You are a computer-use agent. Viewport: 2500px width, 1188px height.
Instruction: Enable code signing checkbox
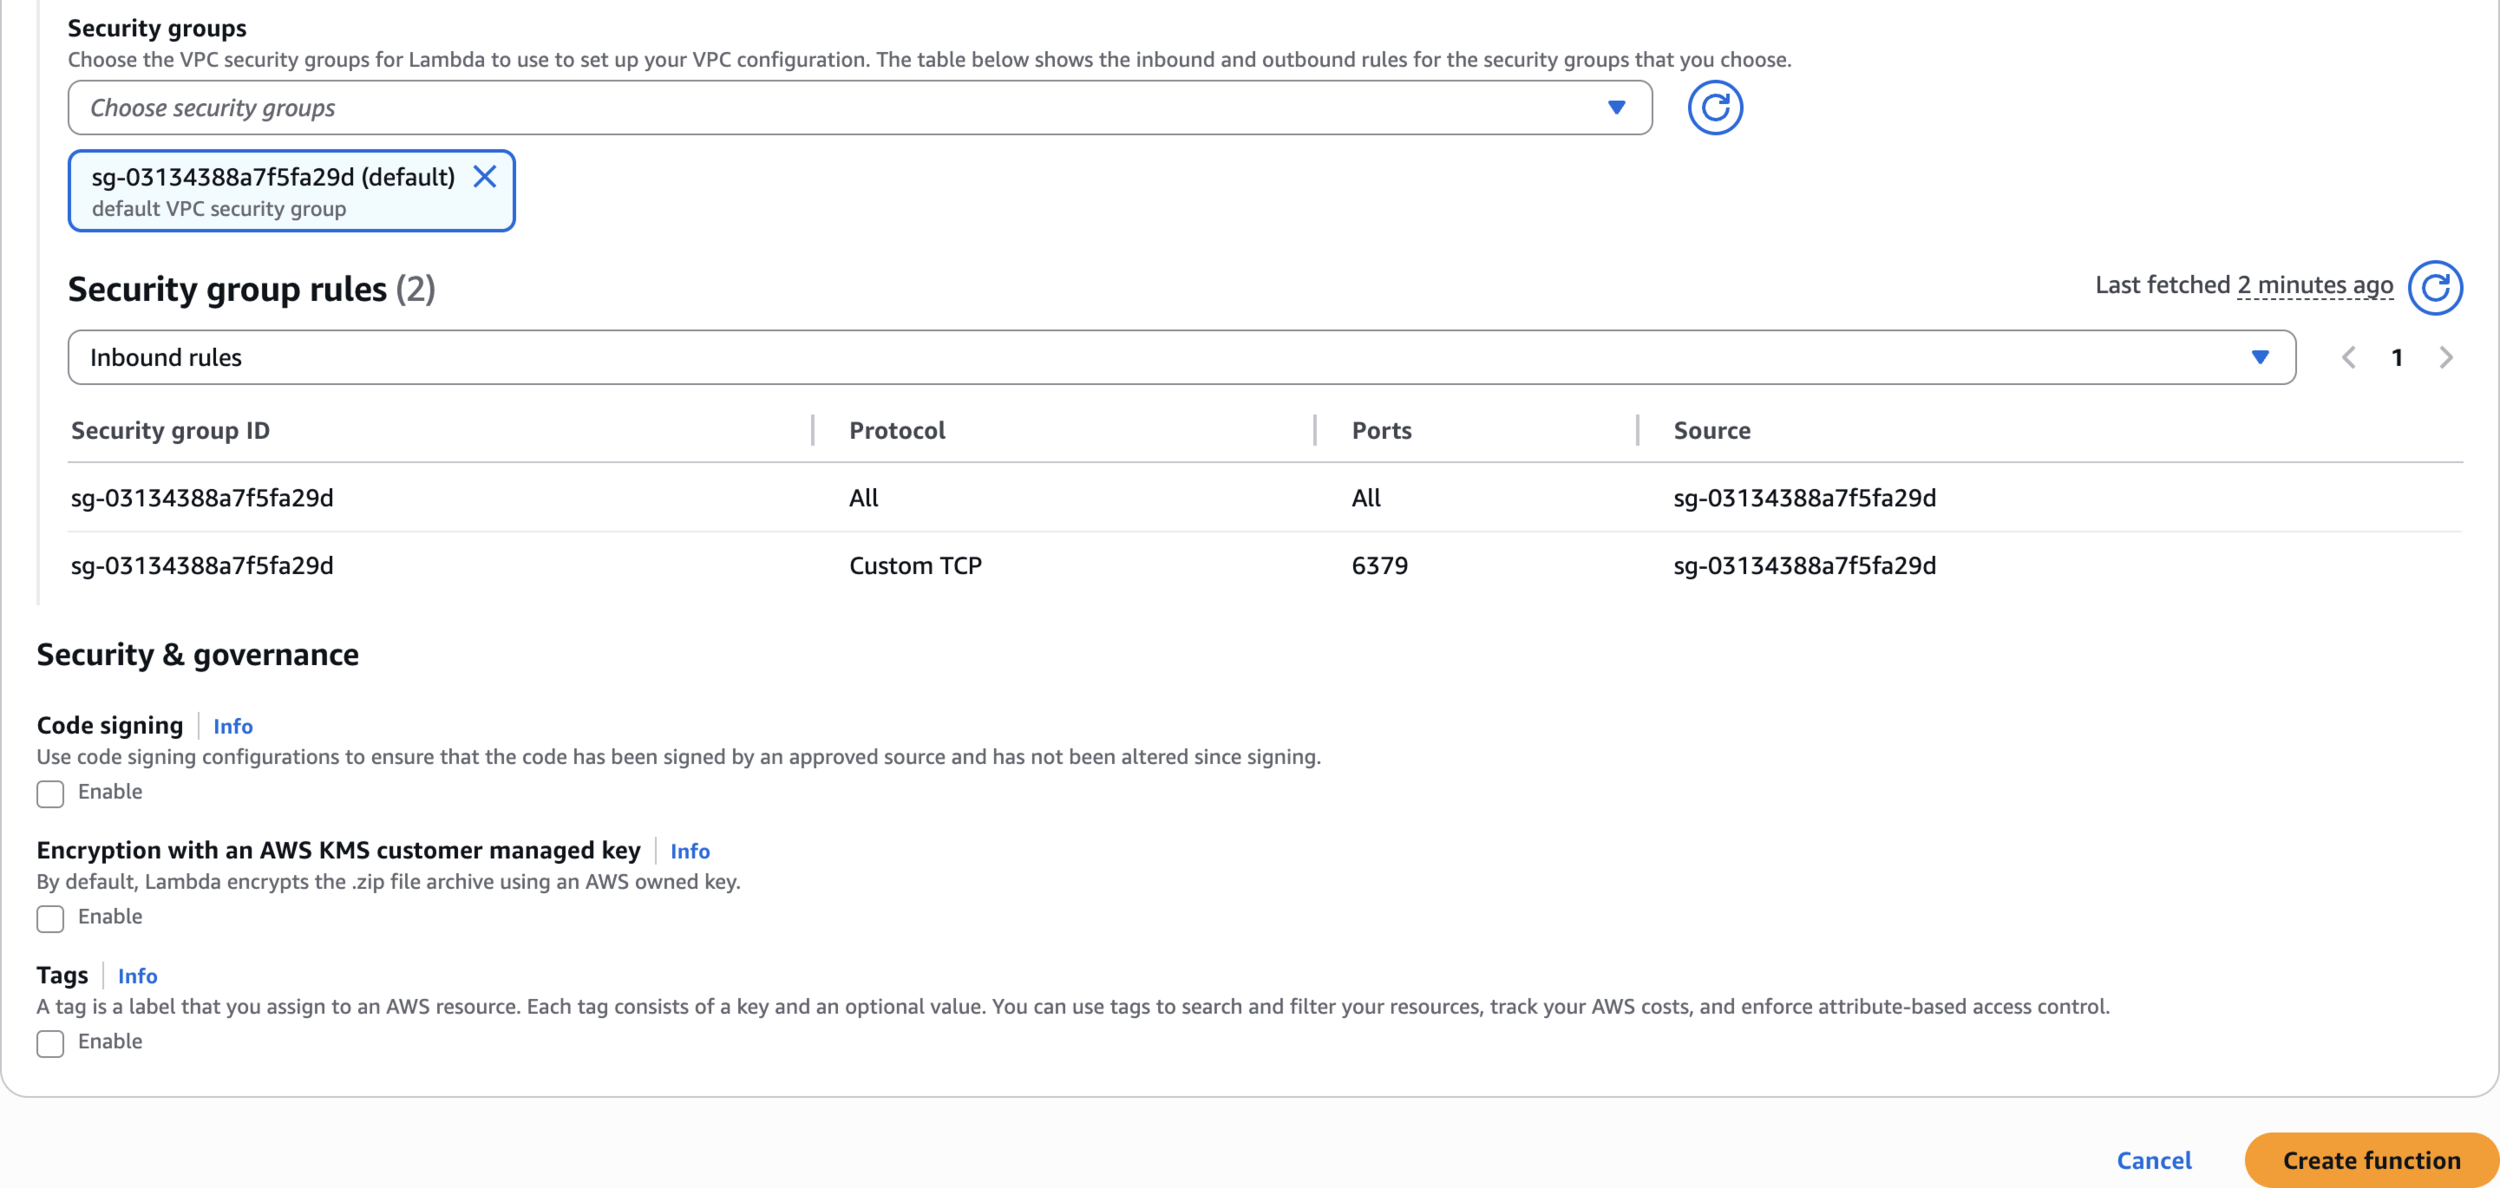pyautogui.click(x=50, y=794)
